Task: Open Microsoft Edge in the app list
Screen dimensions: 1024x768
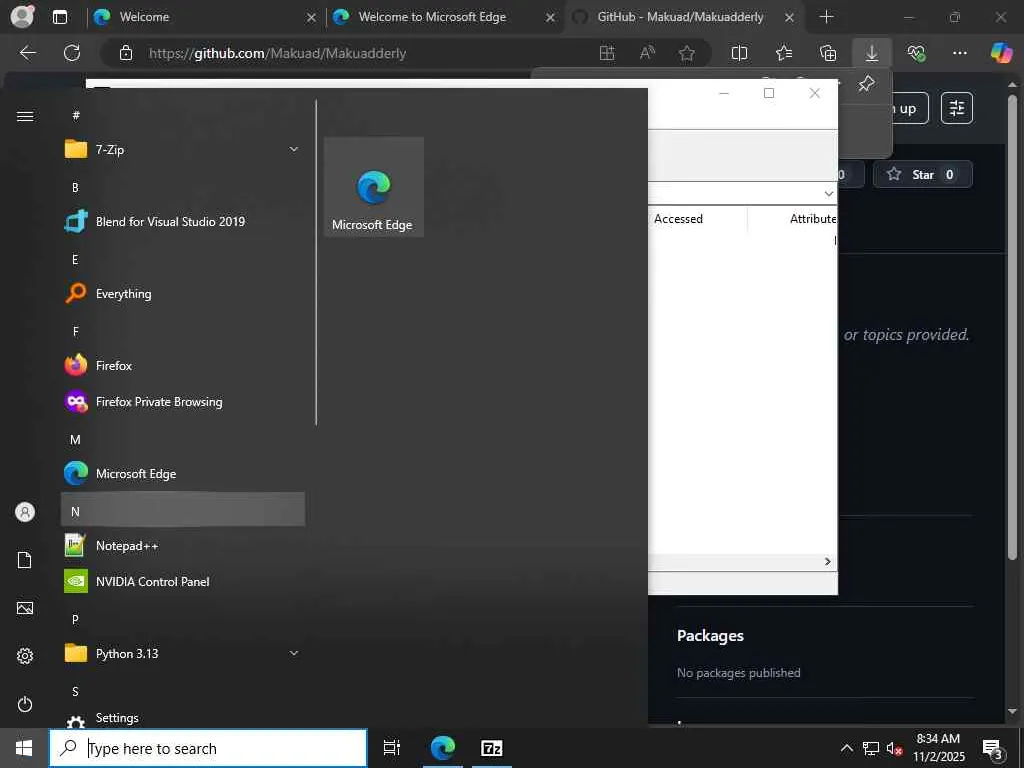Action: 183,473
